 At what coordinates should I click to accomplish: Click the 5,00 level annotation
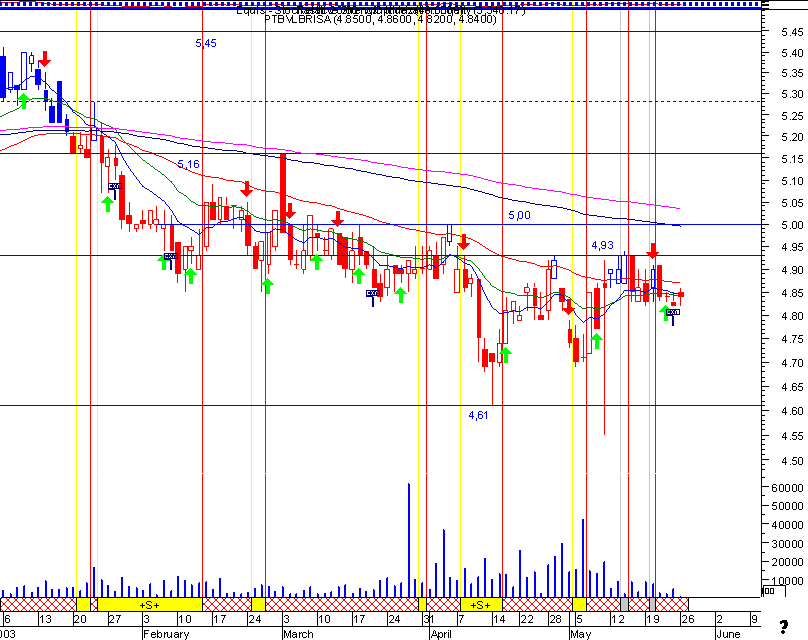click(519, 215)
